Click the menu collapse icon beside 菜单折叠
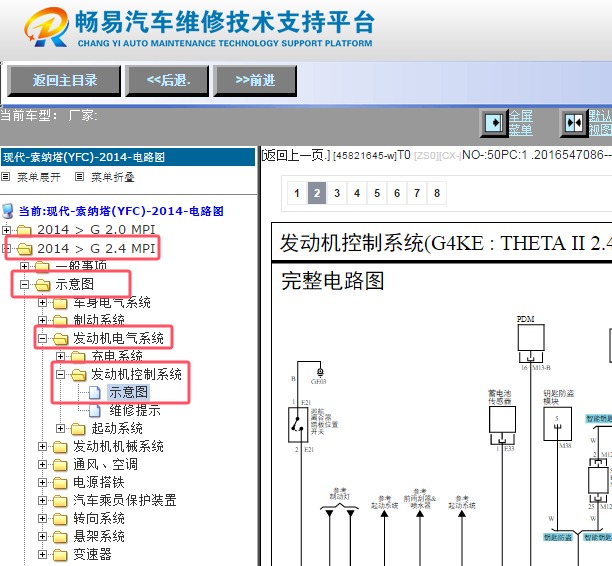Viewport: 612px width, 566px height. (x=79, y=177)
